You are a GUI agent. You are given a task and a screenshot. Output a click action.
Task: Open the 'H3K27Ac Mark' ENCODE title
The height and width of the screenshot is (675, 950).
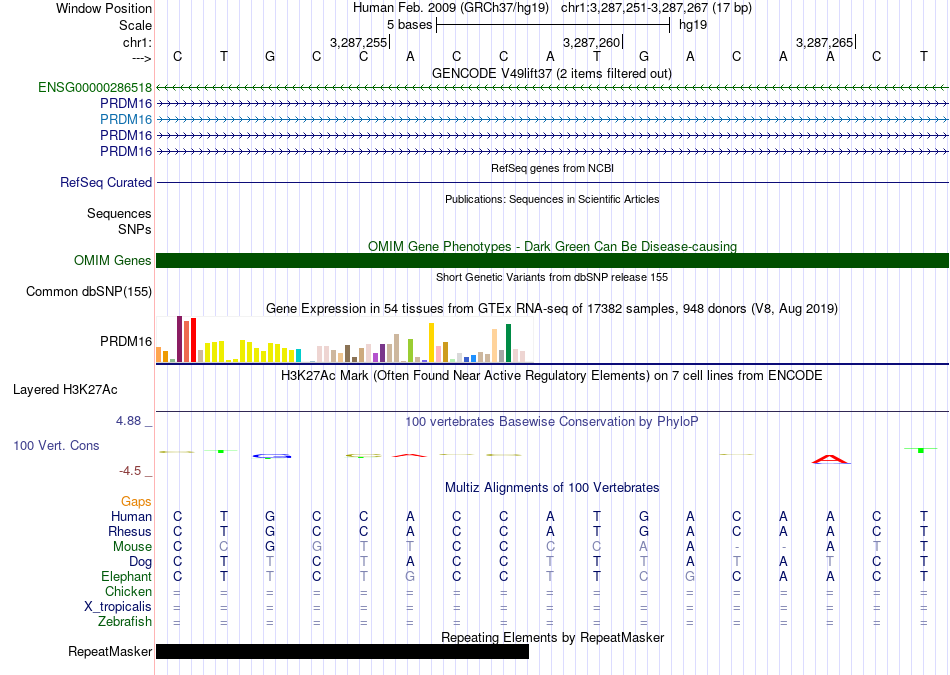click(552, 376)
